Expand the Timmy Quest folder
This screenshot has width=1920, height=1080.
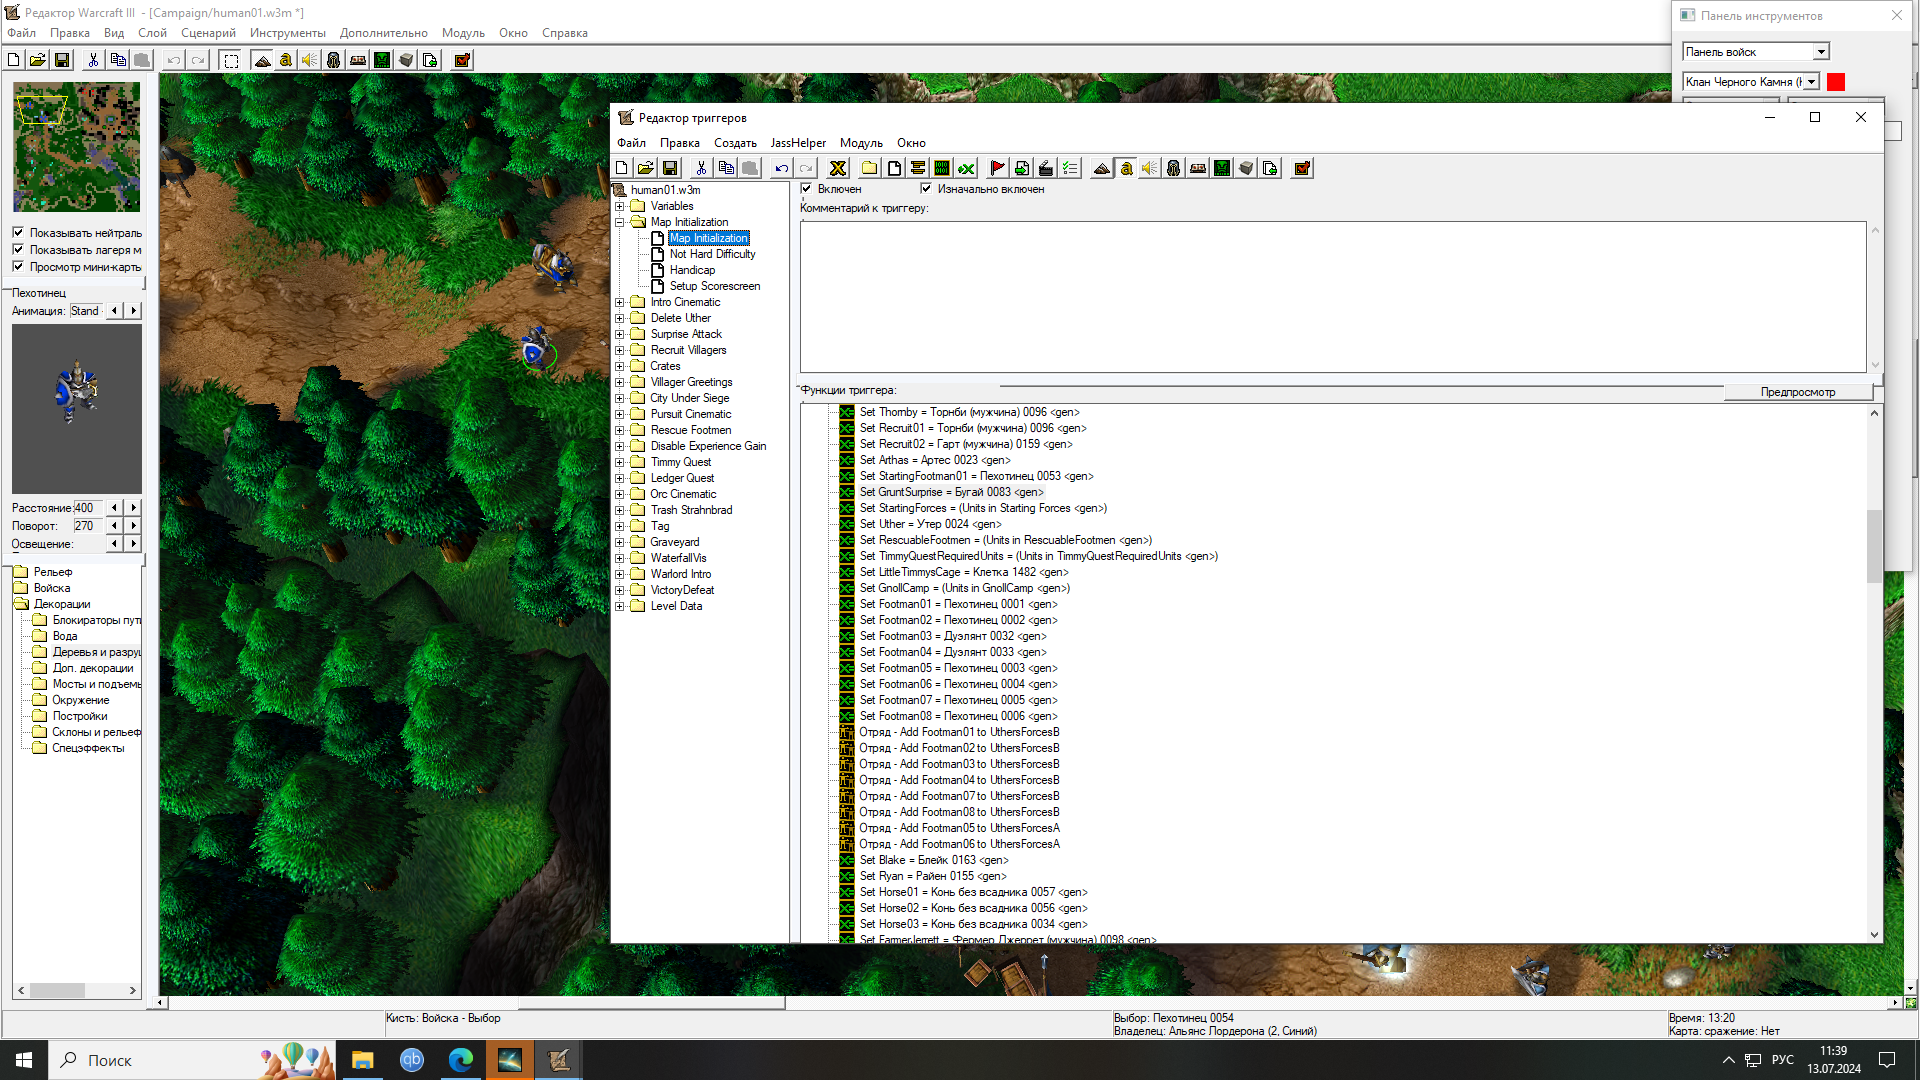tap(620, 462)
